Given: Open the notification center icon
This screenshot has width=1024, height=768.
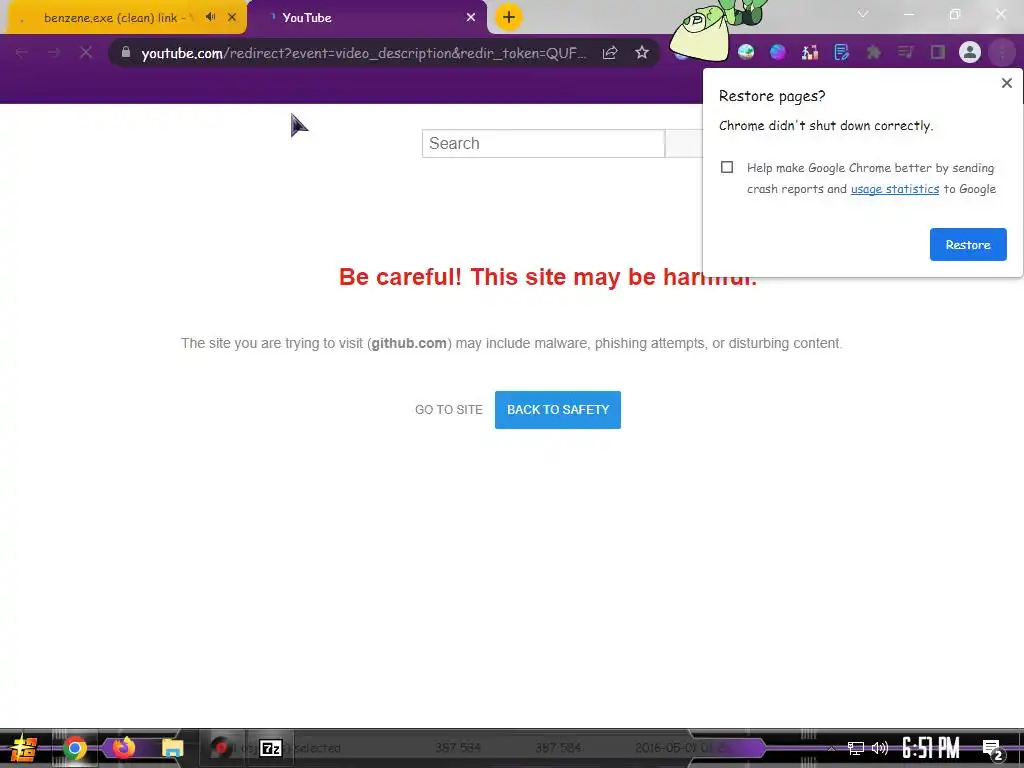Looking at the screenshot, I should pyautogui.click(x=992, y=749).
